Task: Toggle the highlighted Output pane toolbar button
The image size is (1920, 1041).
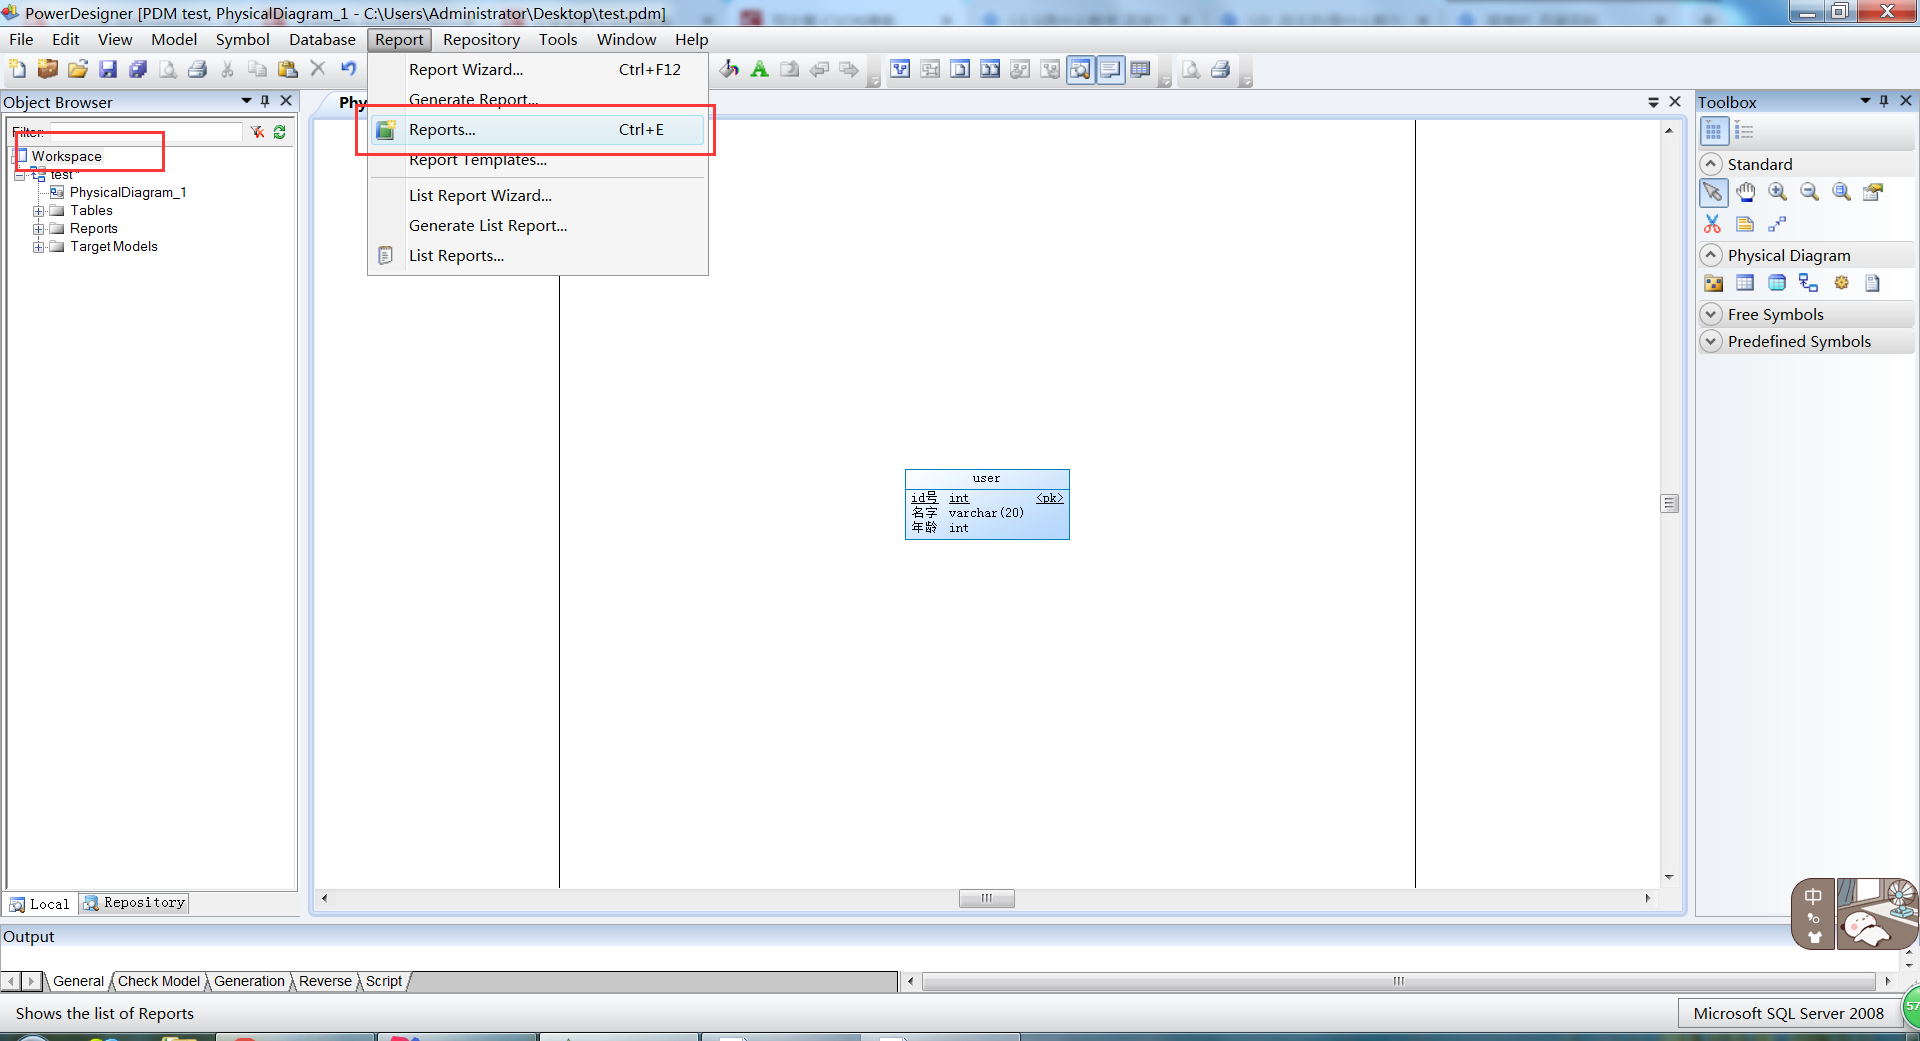Action: 1110,69
